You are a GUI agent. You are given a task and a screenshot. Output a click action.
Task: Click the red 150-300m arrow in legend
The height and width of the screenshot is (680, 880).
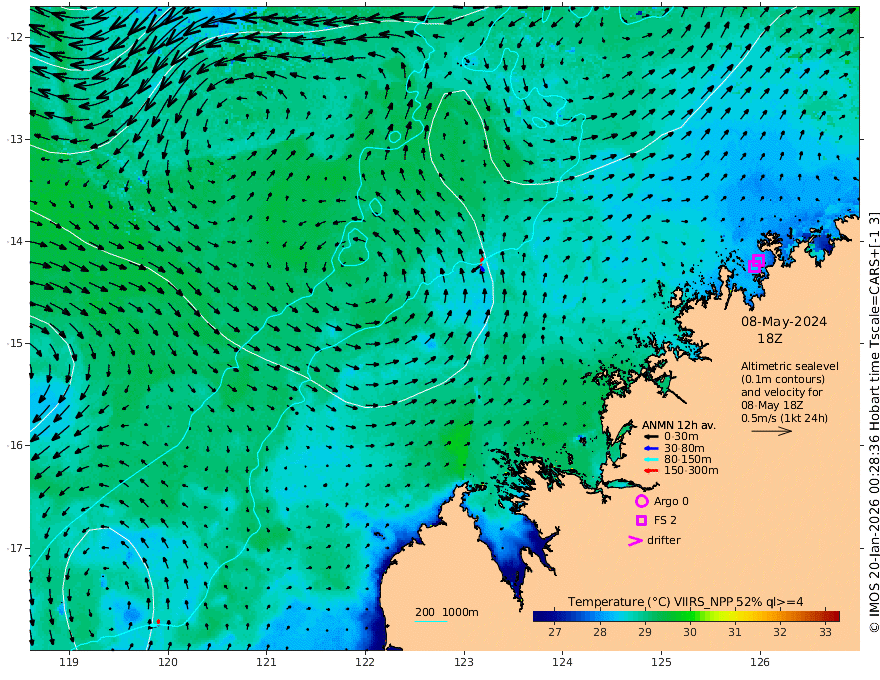click(x=651, y=470)
